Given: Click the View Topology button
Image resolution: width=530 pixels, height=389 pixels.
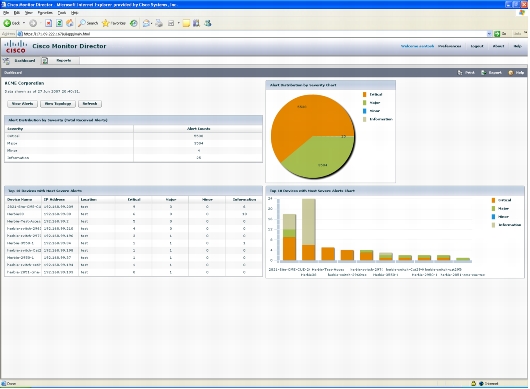Looking at the screenshot, I should tap(58, 104).
